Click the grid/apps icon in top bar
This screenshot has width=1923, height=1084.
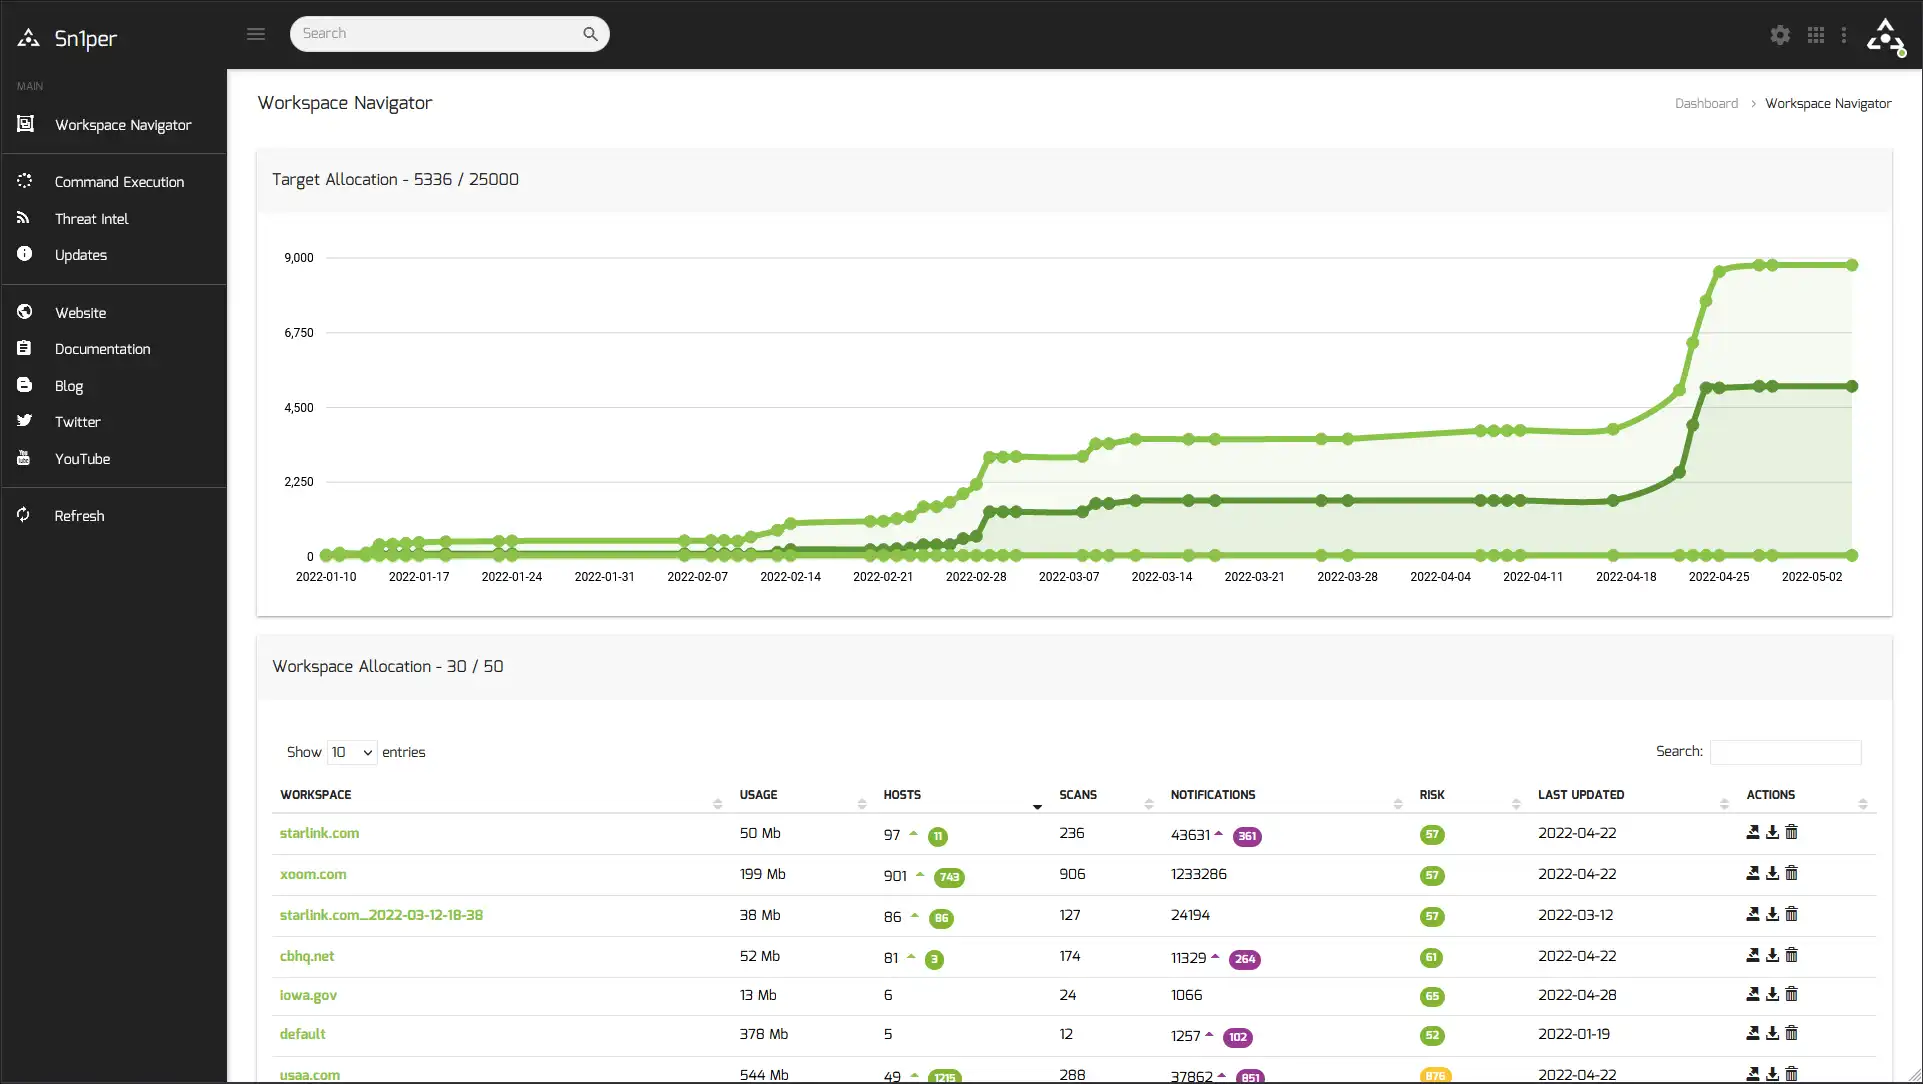[1816, 34]
